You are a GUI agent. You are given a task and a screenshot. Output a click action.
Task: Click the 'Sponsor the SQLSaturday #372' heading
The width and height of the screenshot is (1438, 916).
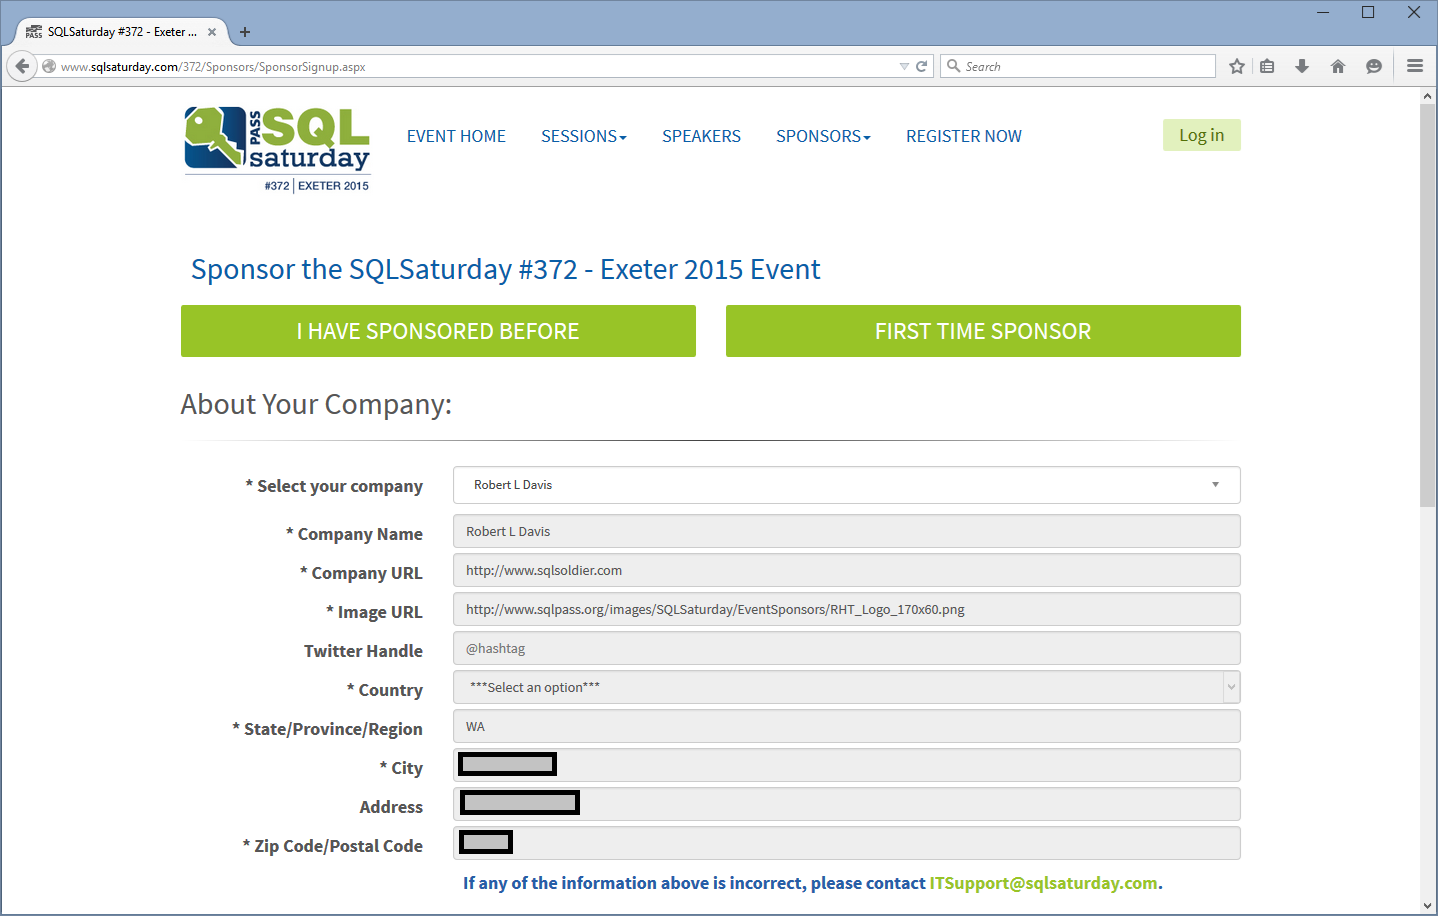pos(505,269)
